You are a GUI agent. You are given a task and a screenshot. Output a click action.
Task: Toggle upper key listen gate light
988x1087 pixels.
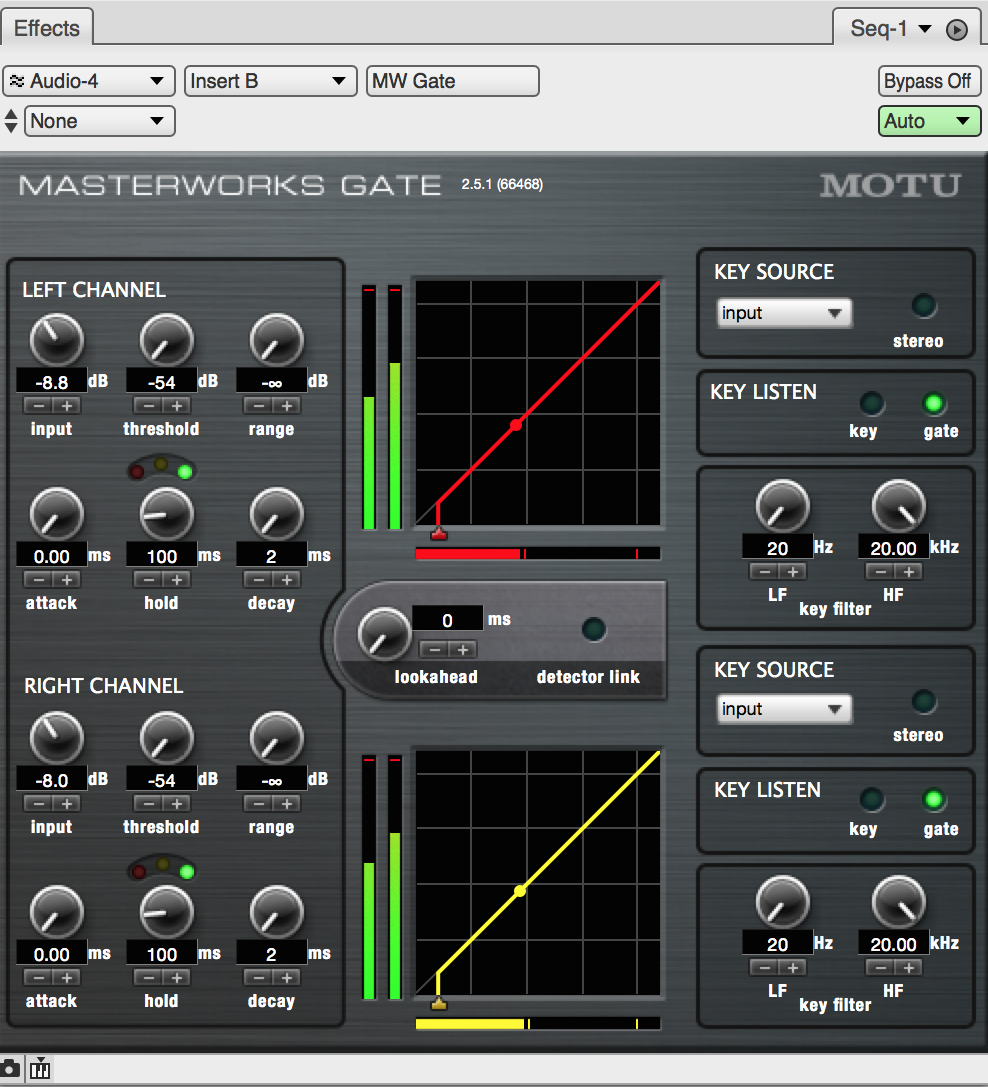coord(934,403)
